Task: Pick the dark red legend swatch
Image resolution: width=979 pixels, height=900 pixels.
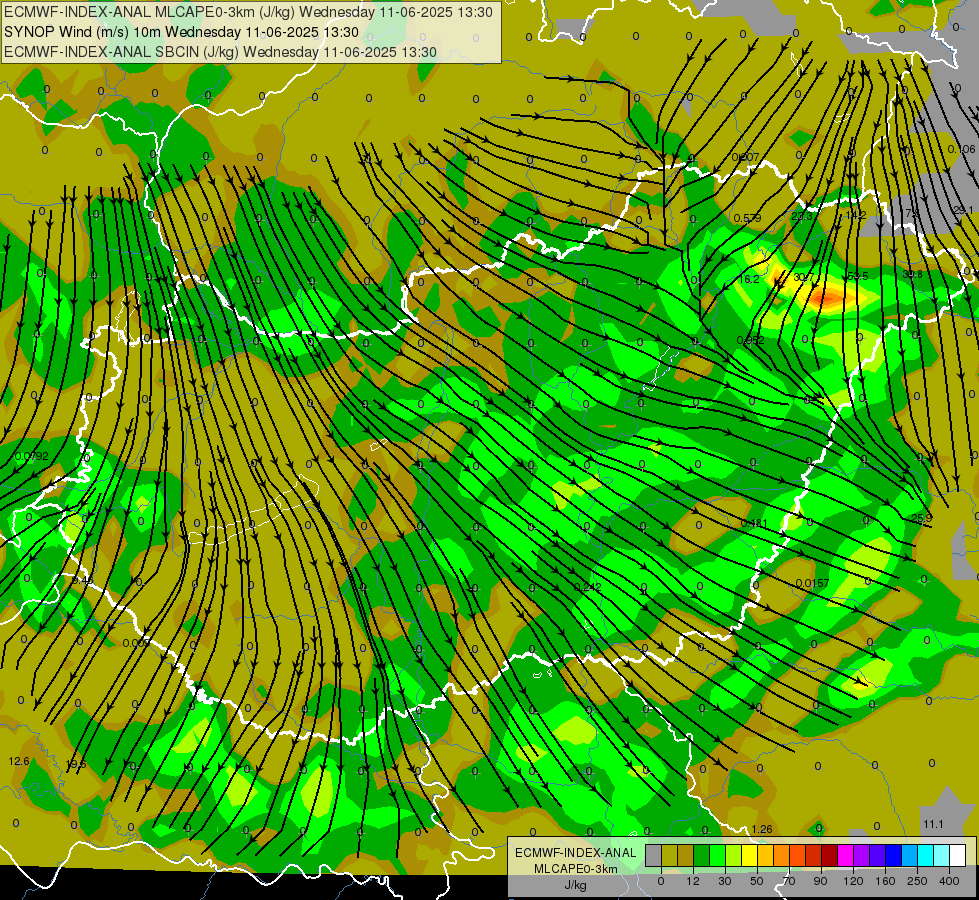Action: (x=830, y=855)
